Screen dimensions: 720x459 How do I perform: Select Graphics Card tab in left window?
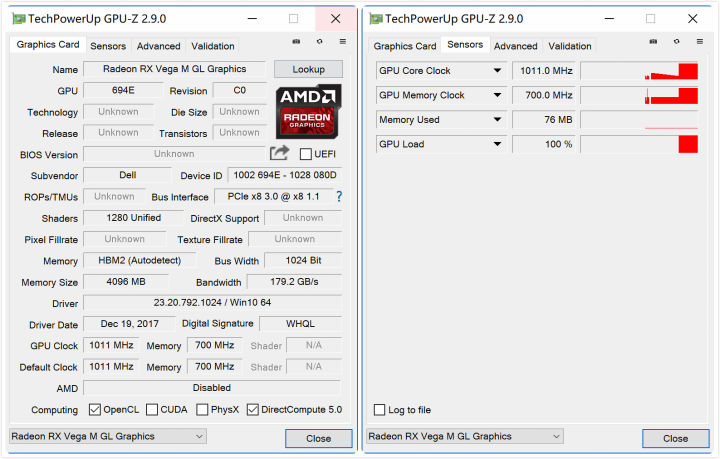[x=48, y=45]
